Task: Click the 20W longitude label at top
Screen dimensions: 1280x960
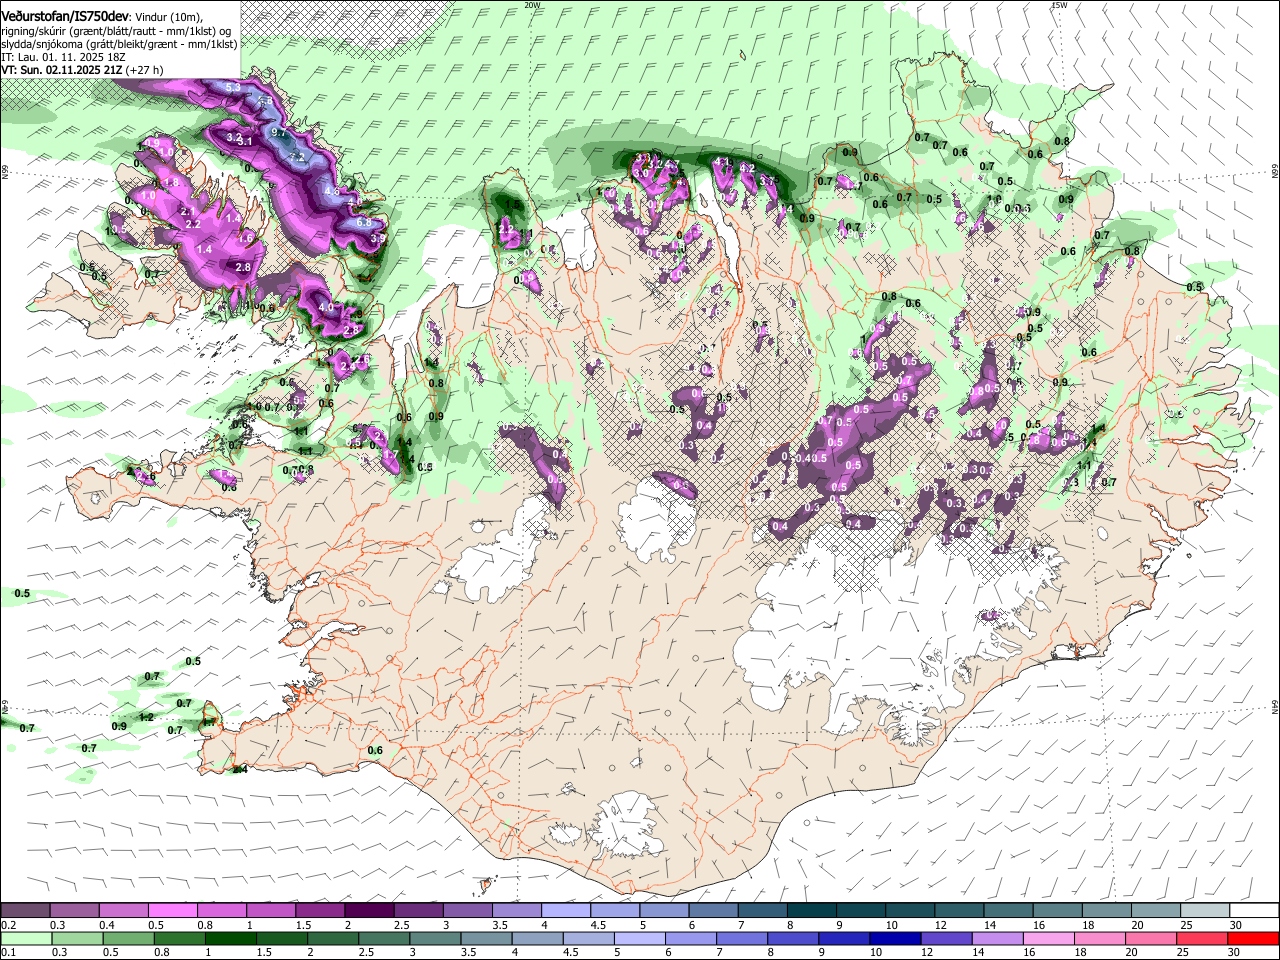Action: coord(533,5)
